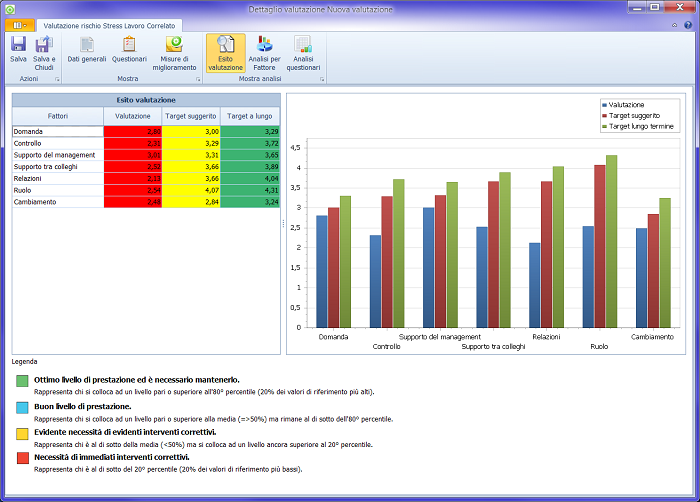The height and width of the screenshot is (502, 700).
Task: Click Salva e Chiudi in ribbon
Action: (x=43, y=49)
